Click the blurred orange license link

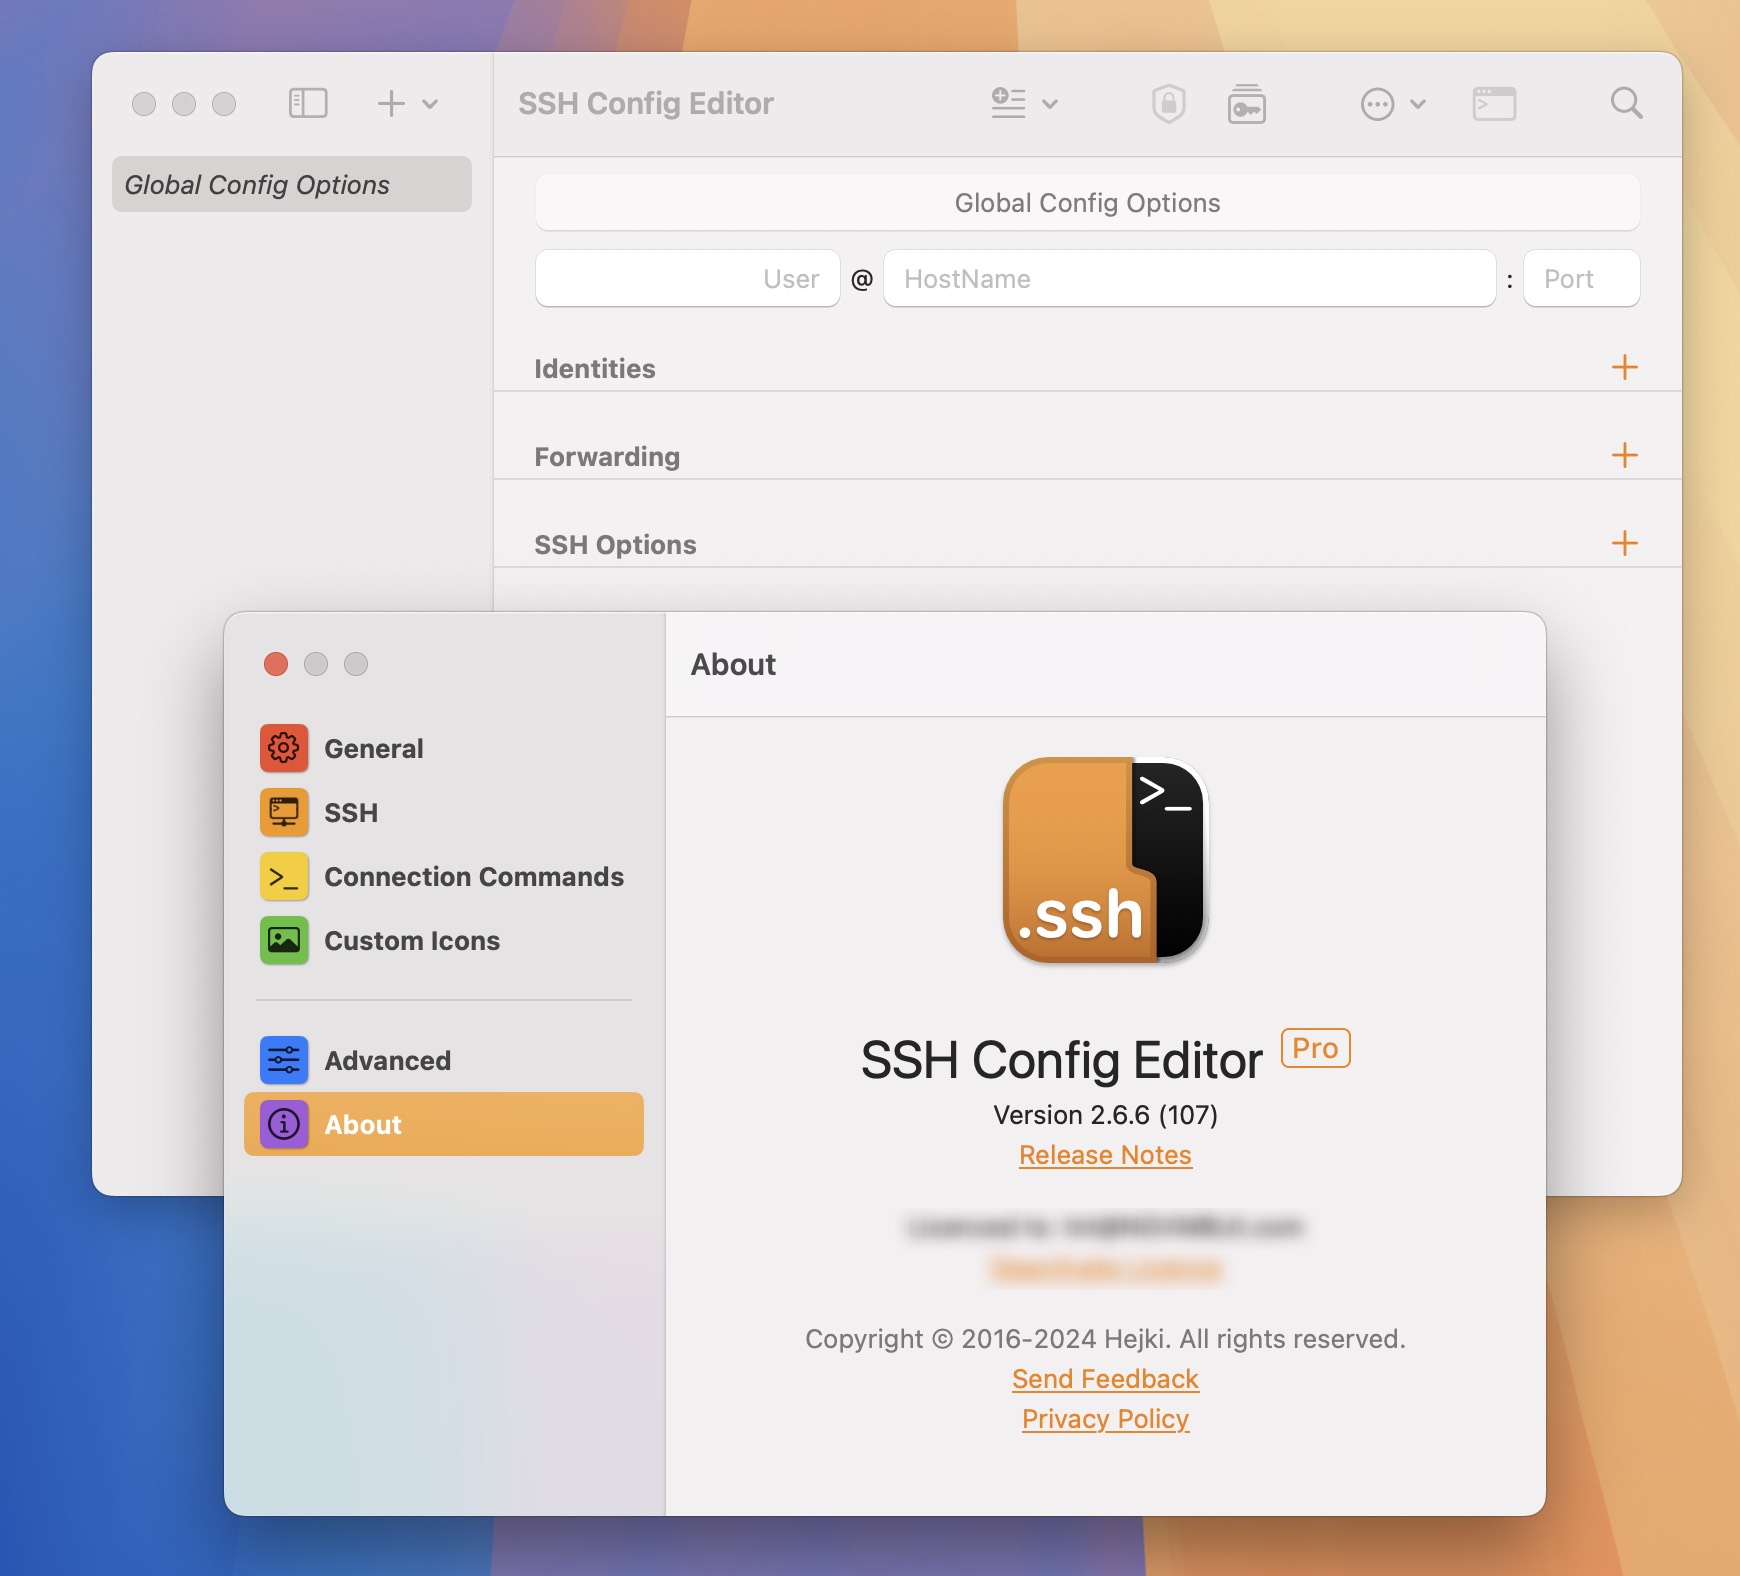1105,1269
